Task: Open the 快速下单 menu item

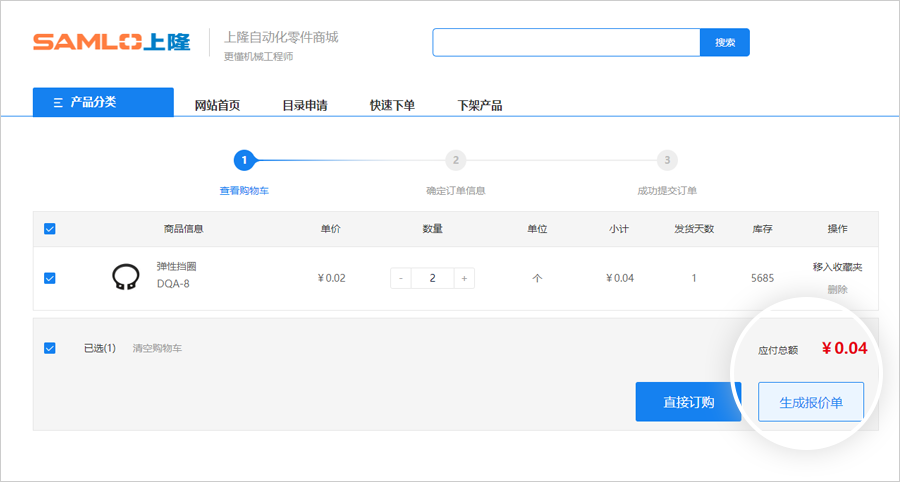Action: pos(392,105)
